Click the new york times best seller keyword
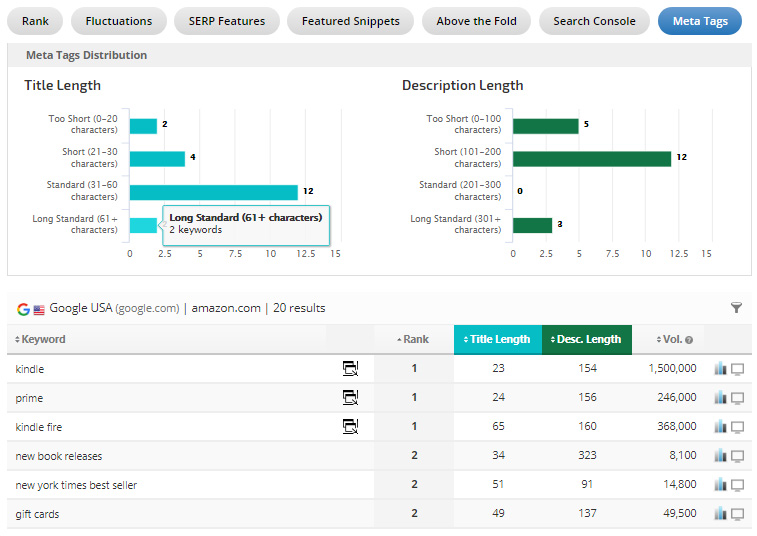Screen dimensions: 757x536 (x=76, y=485)
